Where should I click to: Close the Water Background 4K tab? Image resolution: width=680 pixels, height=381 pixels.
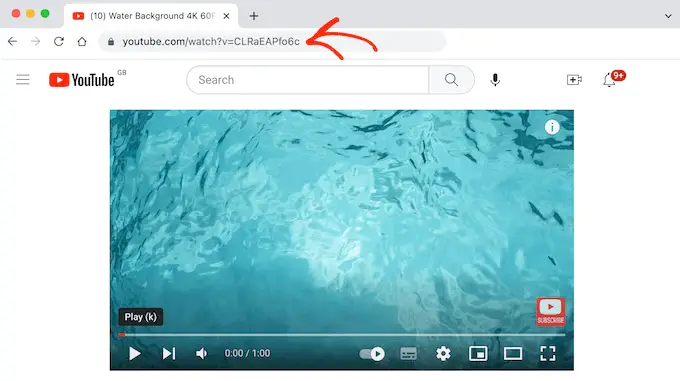226,16
